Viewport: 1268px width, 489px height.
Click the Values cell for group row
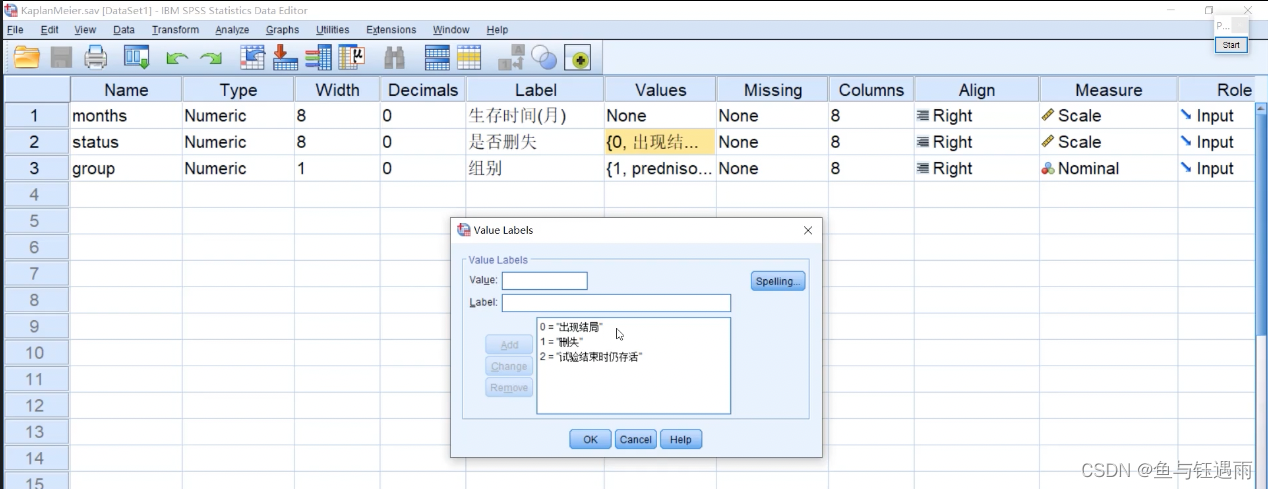660,169
